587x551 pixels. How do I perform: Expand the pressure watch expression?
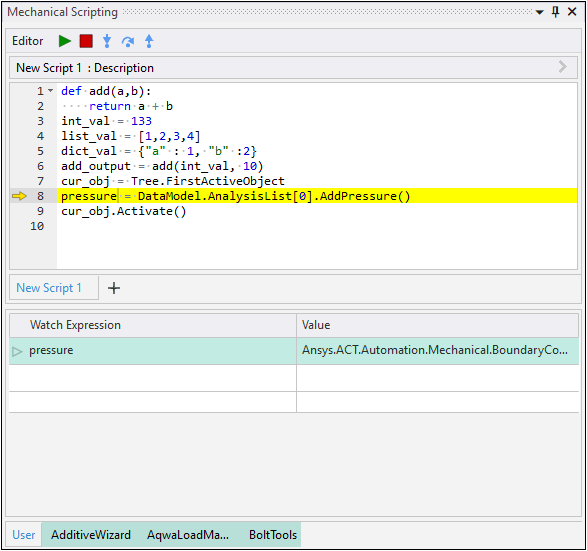17,351
